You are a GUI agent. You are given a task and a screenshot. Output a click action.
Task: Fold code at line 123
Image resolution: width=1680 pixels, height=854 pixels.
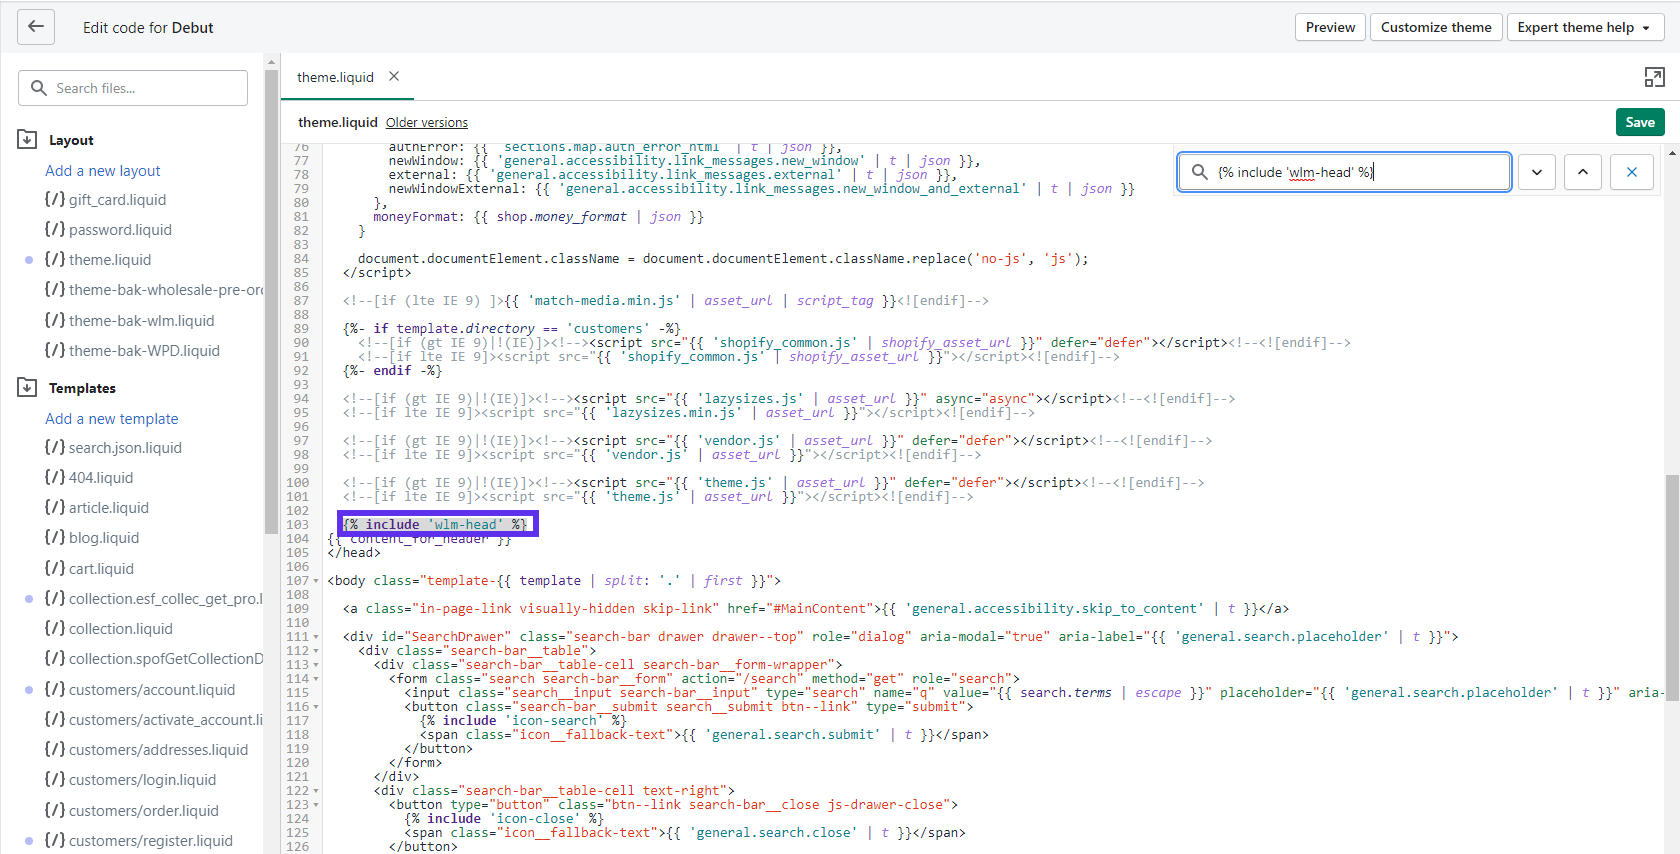coord(316,805)
